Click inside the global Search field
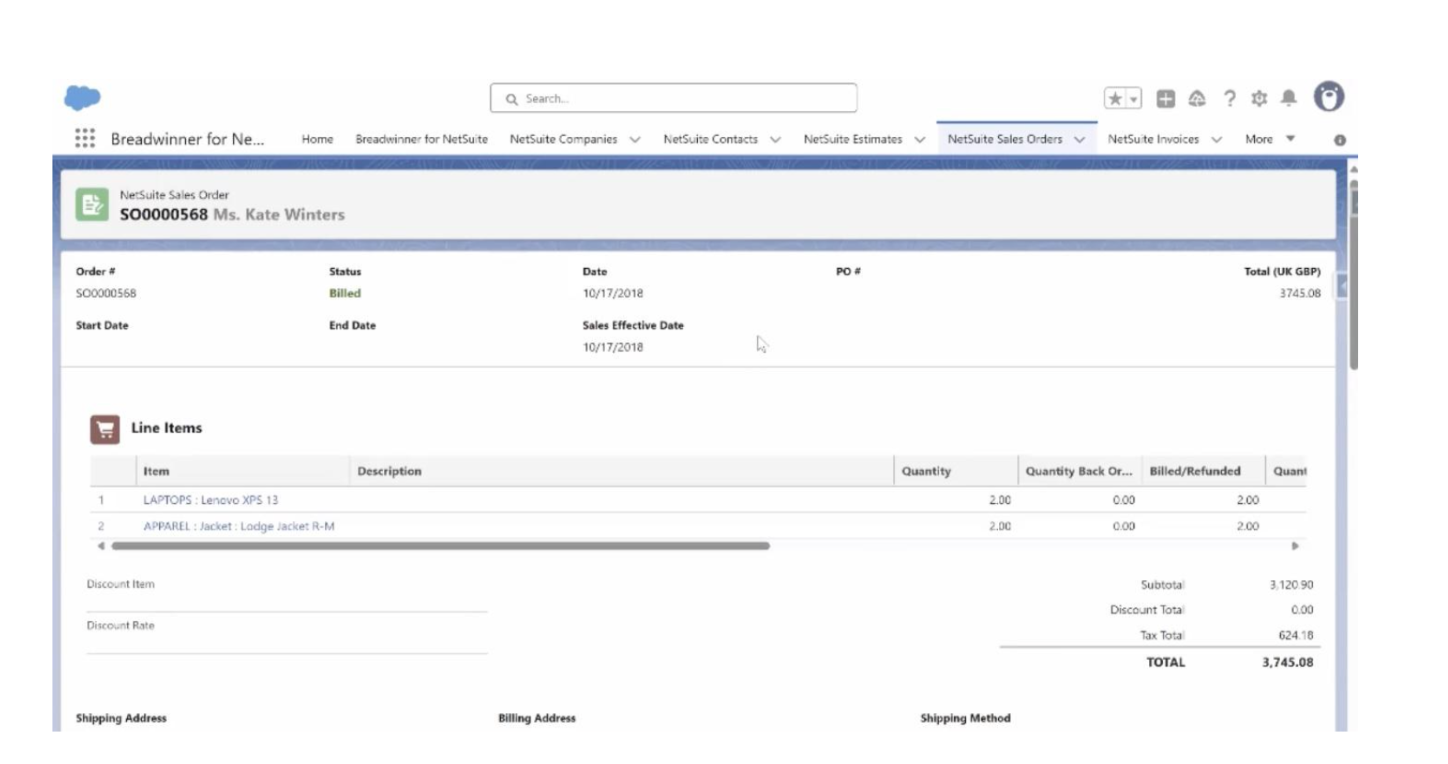This screenshot has width=1448, height=764. pos(672,97)
